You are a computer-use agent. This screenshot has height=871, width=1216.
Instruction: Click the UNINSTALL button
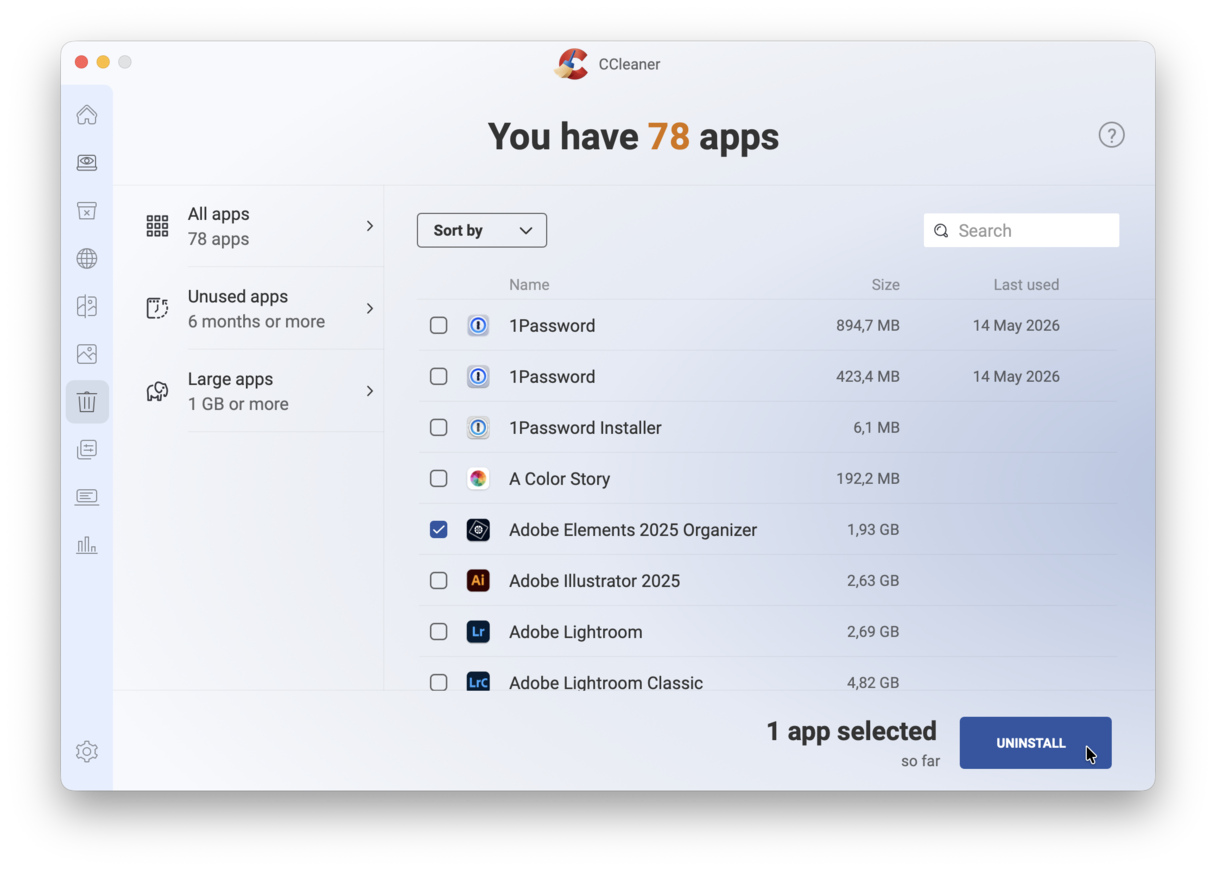(1035, 743)
